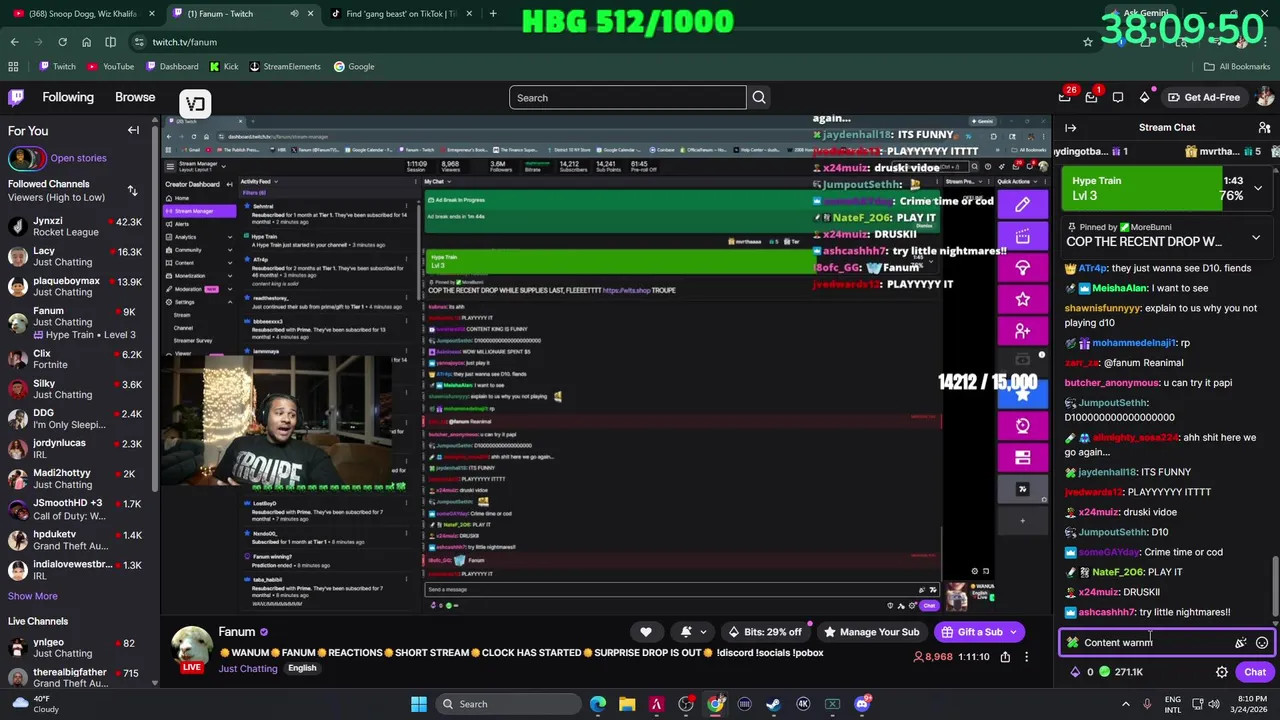Click the purple Chat send button
This screenshot has height=720, width=1280.
[1255, 672]
